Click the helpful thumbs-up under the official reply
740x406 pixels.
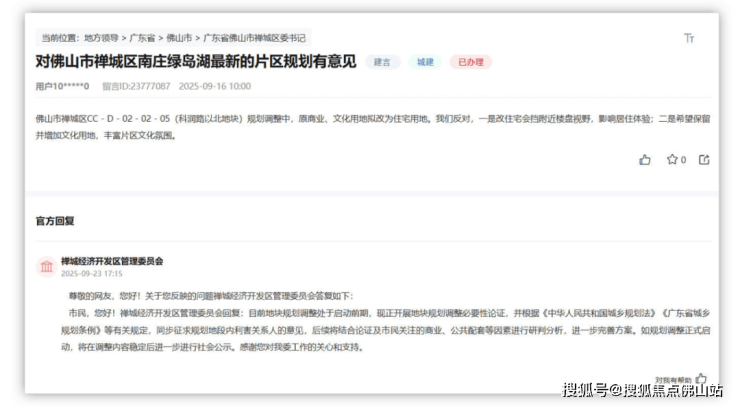pyautogui.click(x=701, y=379)
